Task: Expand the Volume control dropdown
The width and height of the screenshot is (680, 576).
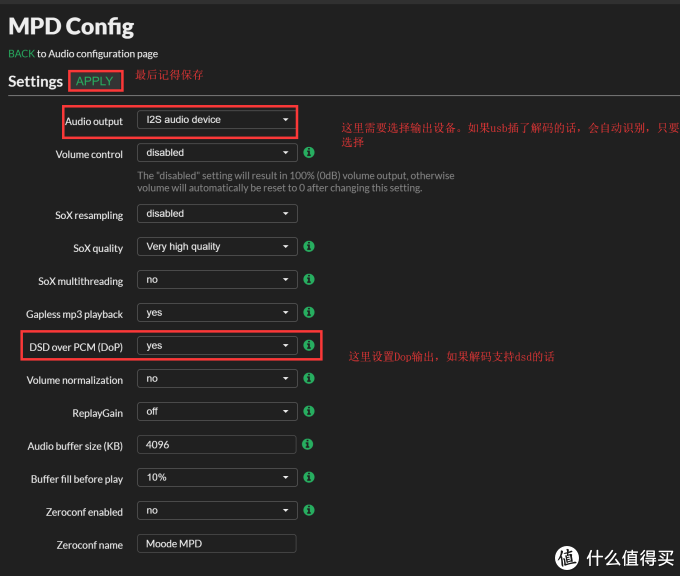Action: (x=216, y=153)
